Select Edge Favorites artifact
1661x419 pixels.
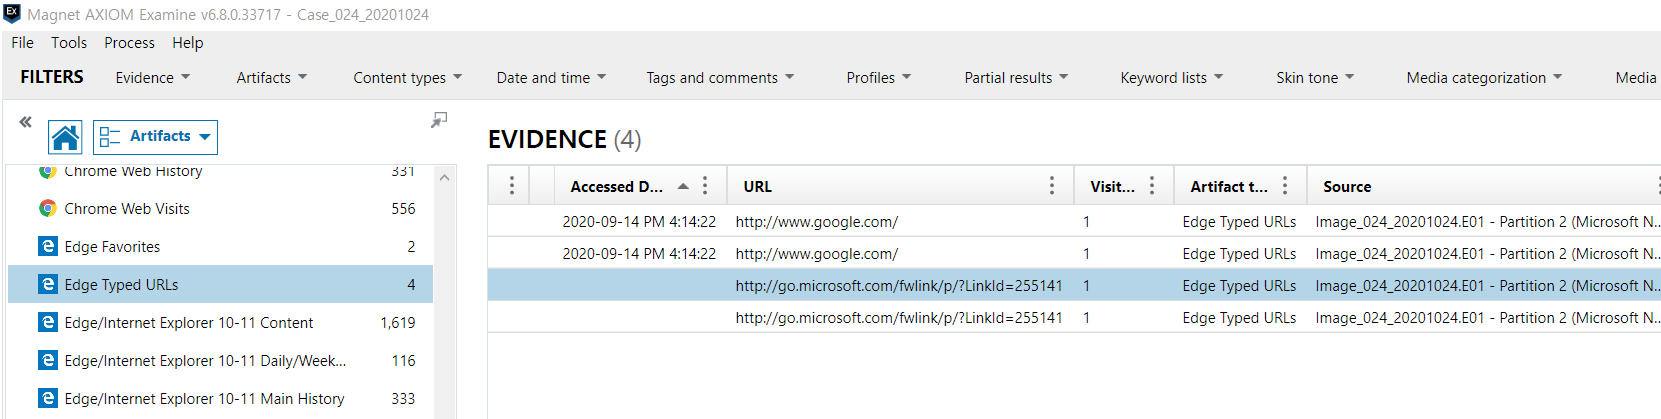tap(220, 246)
